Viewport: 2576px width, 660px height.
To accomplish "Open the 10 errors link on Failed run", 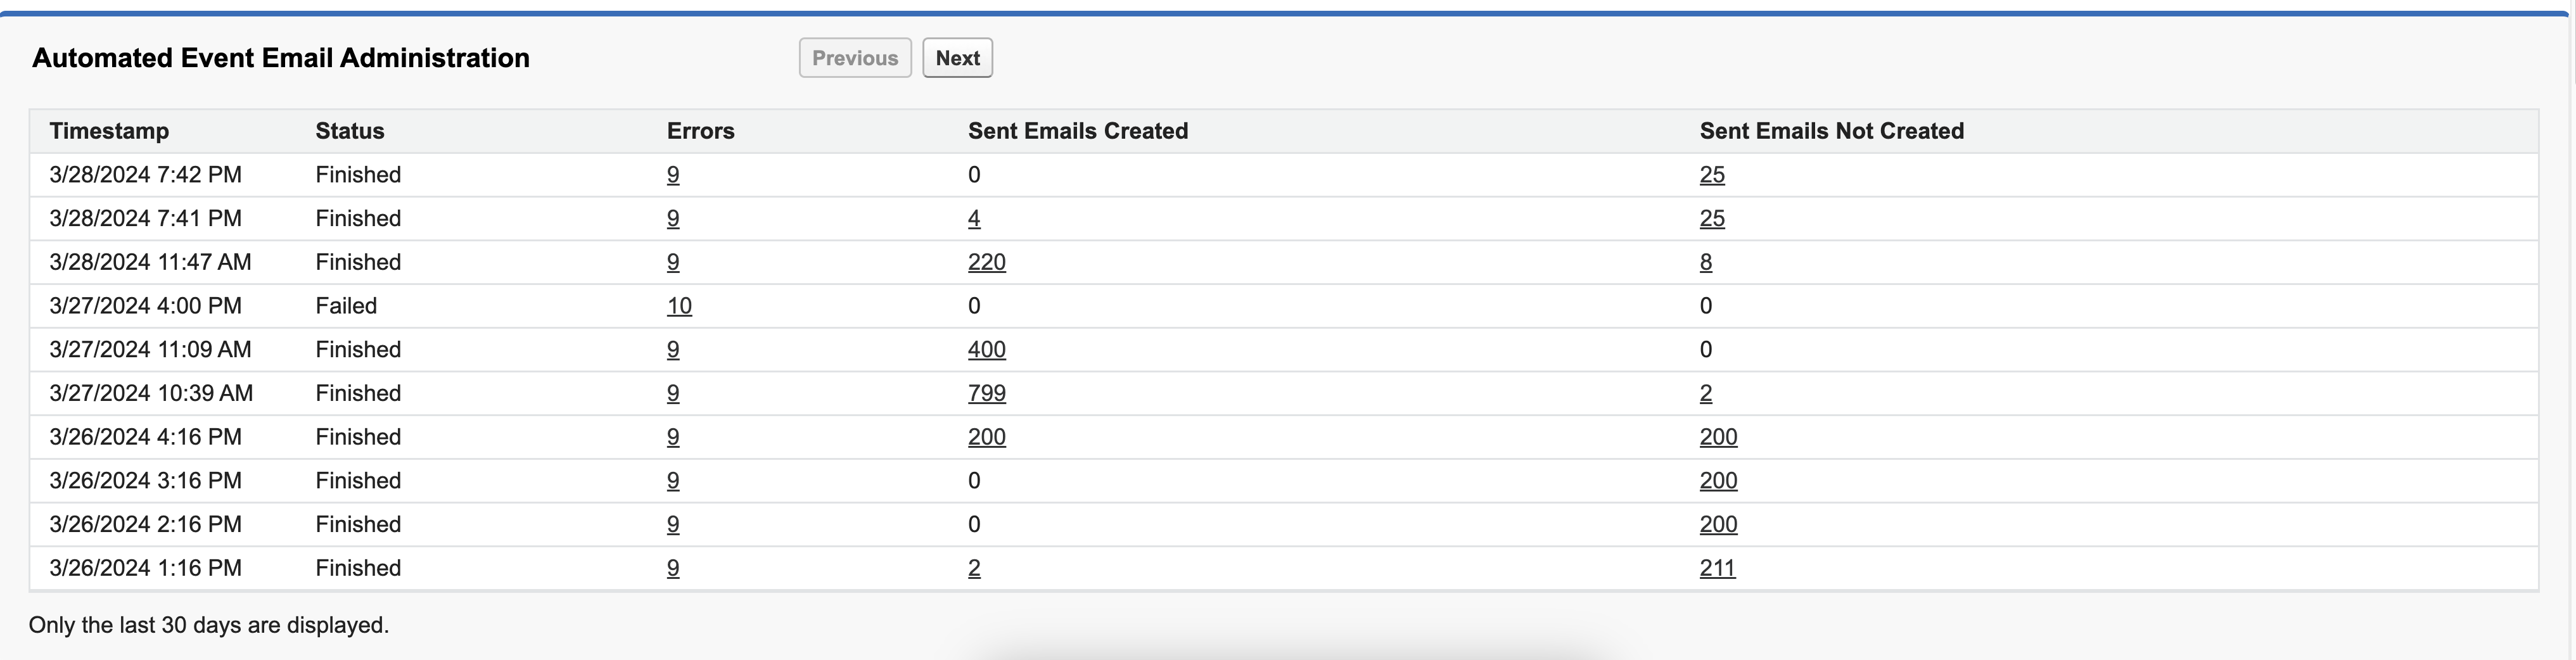I will (679, 306).
